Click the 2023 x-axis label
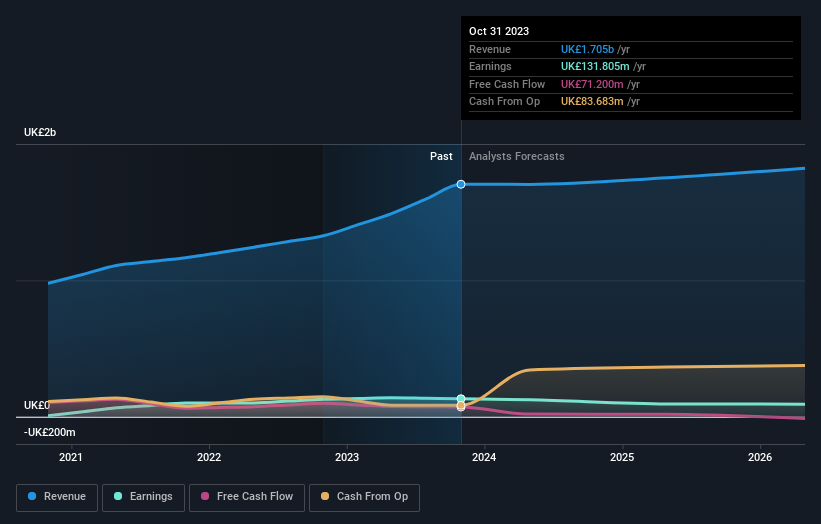Screen dimensions: 821x524 pyautogui.click(x=347, y=457)
